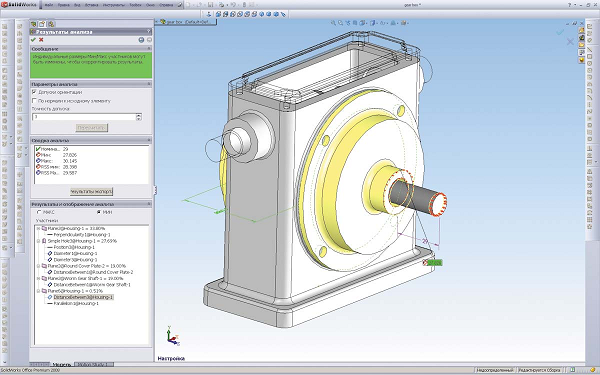Collapse the Simple Hole3@Housing-1 tree node
The height and width of the screenshot is (375, 600).
39,241
